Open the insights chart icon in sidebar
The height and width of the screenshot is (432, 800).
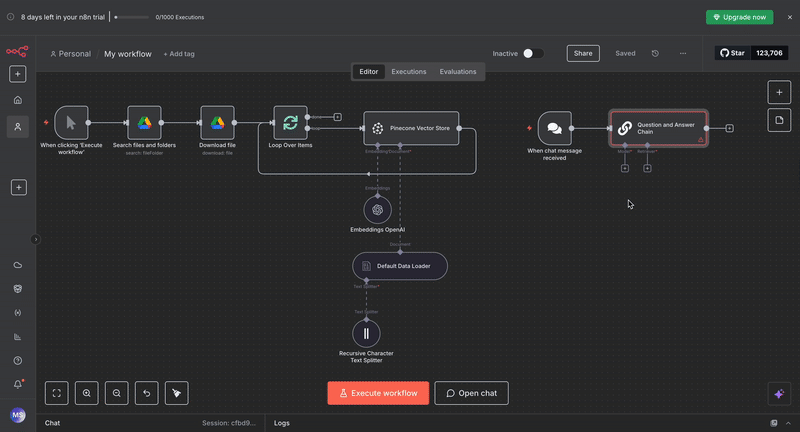[x=18, y=337]
